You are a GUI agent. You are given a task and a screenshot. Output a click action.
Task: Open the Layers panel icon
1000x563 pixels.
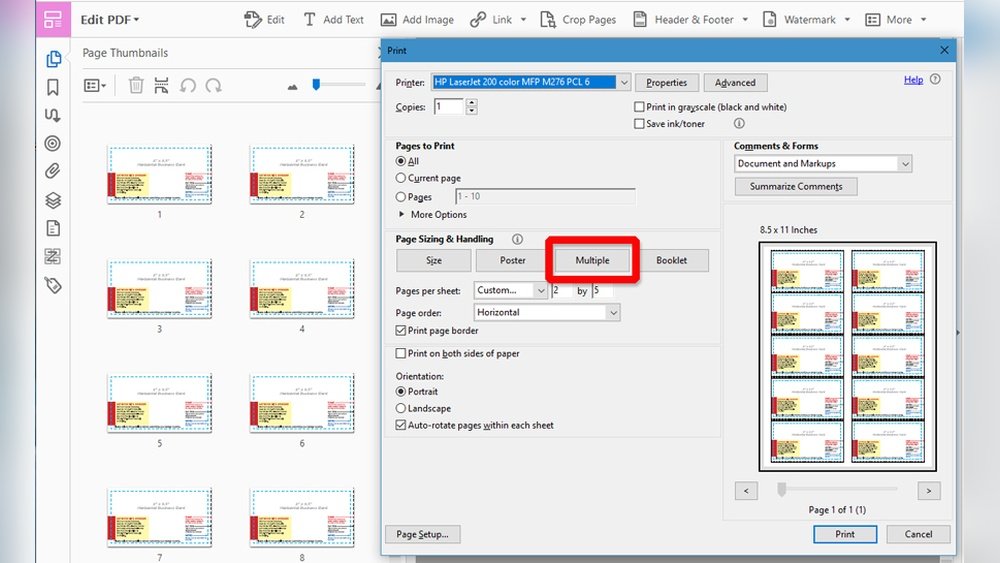53,200
